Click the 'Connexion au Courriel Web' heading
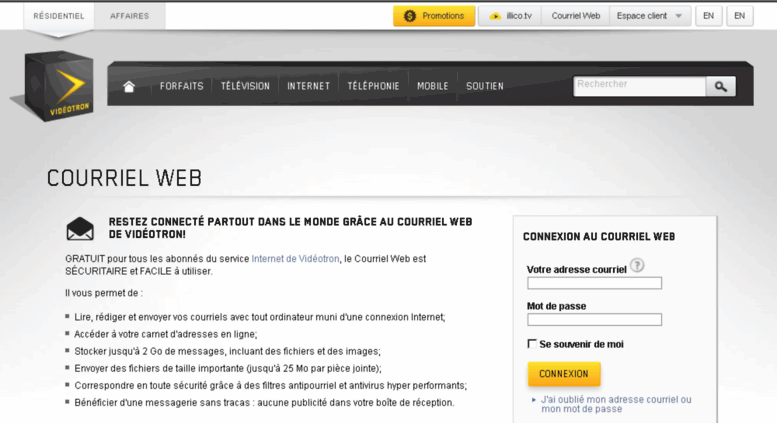This screenshot has height=423, width=777. [599, 237]
